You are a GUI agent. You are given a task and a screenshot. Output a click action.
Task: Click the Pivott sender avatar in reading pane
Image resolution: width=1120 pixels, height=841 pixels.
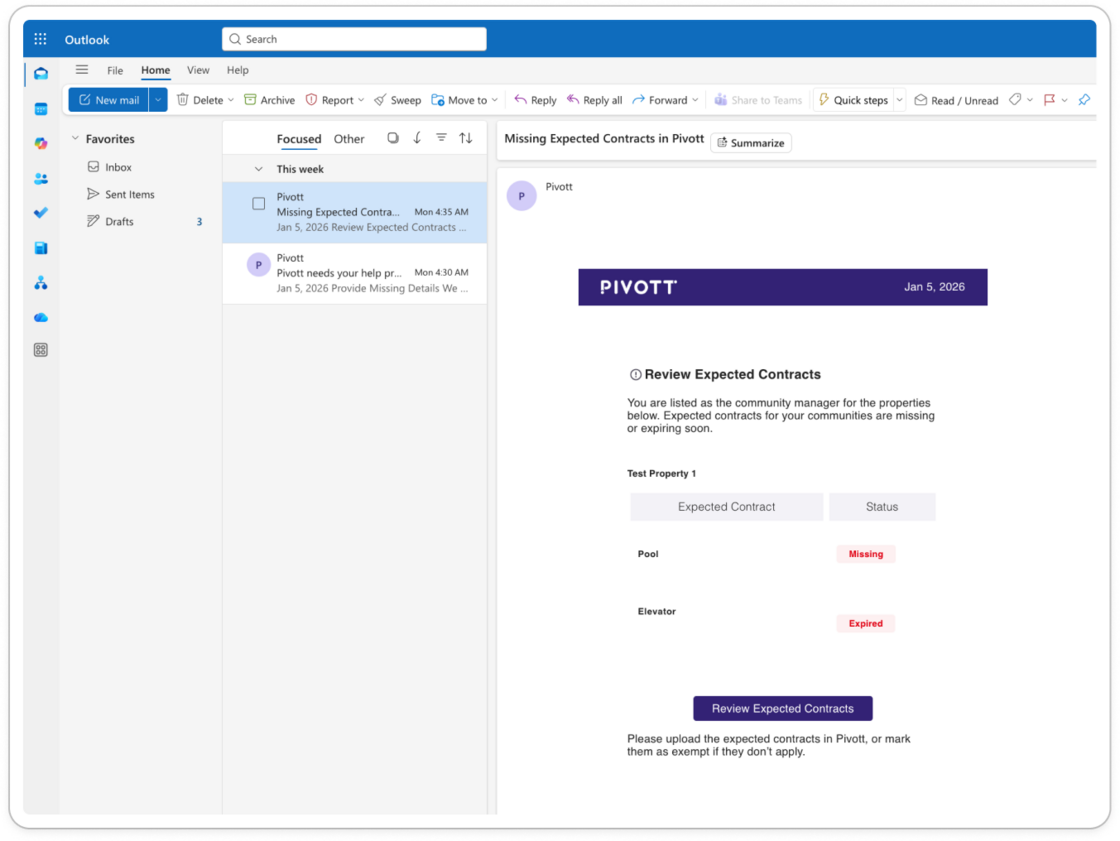click(x=521, y=196)
